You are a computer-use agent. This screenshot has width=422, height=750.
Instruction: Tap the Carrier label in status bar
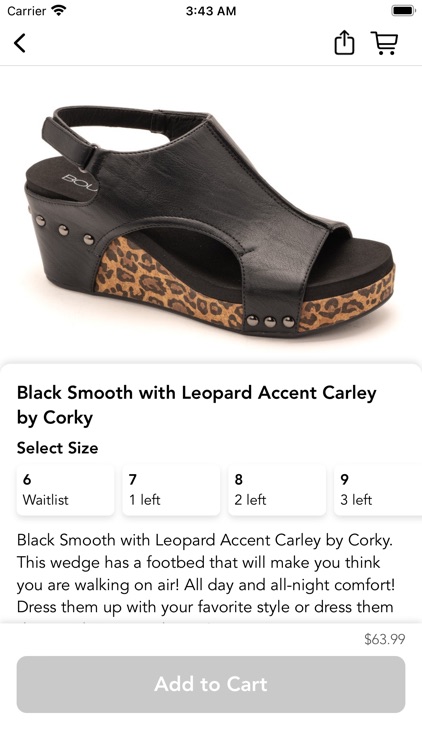[27, 11]
